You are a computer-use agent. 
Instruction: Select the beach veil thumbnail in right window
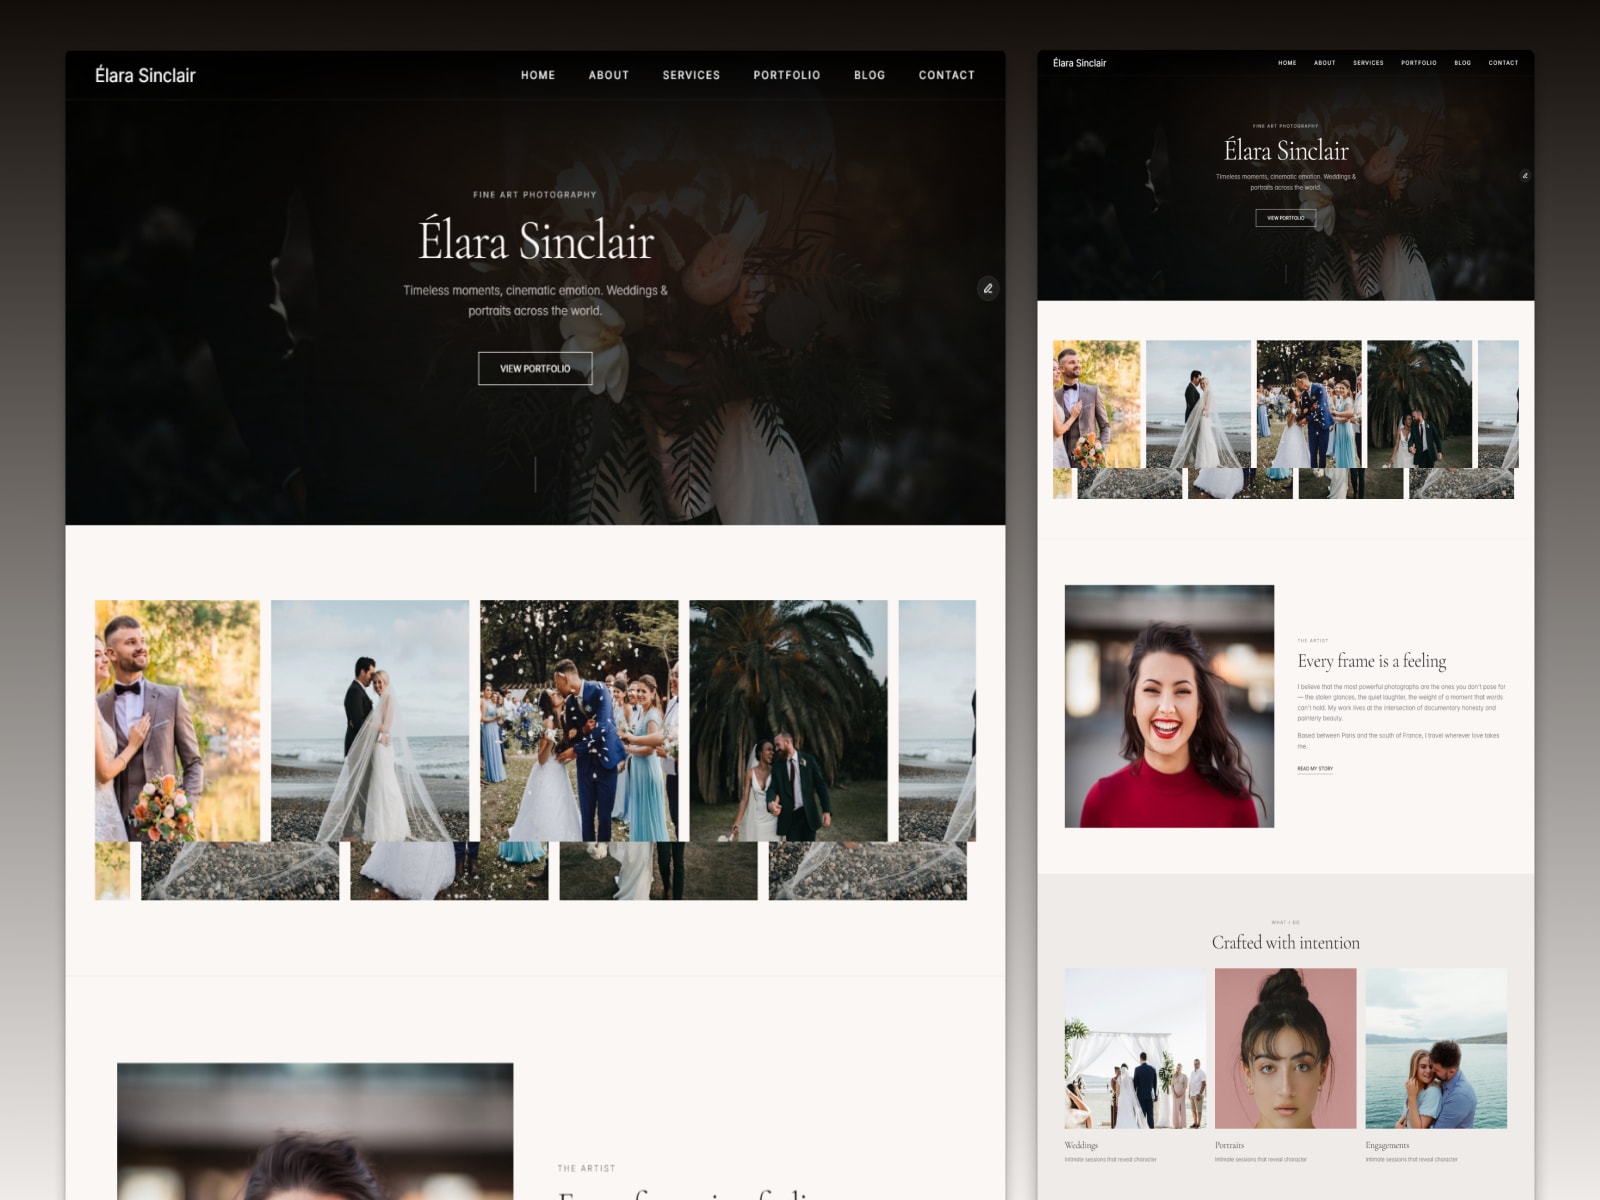pyautogui.click(x=1198, y=404)
